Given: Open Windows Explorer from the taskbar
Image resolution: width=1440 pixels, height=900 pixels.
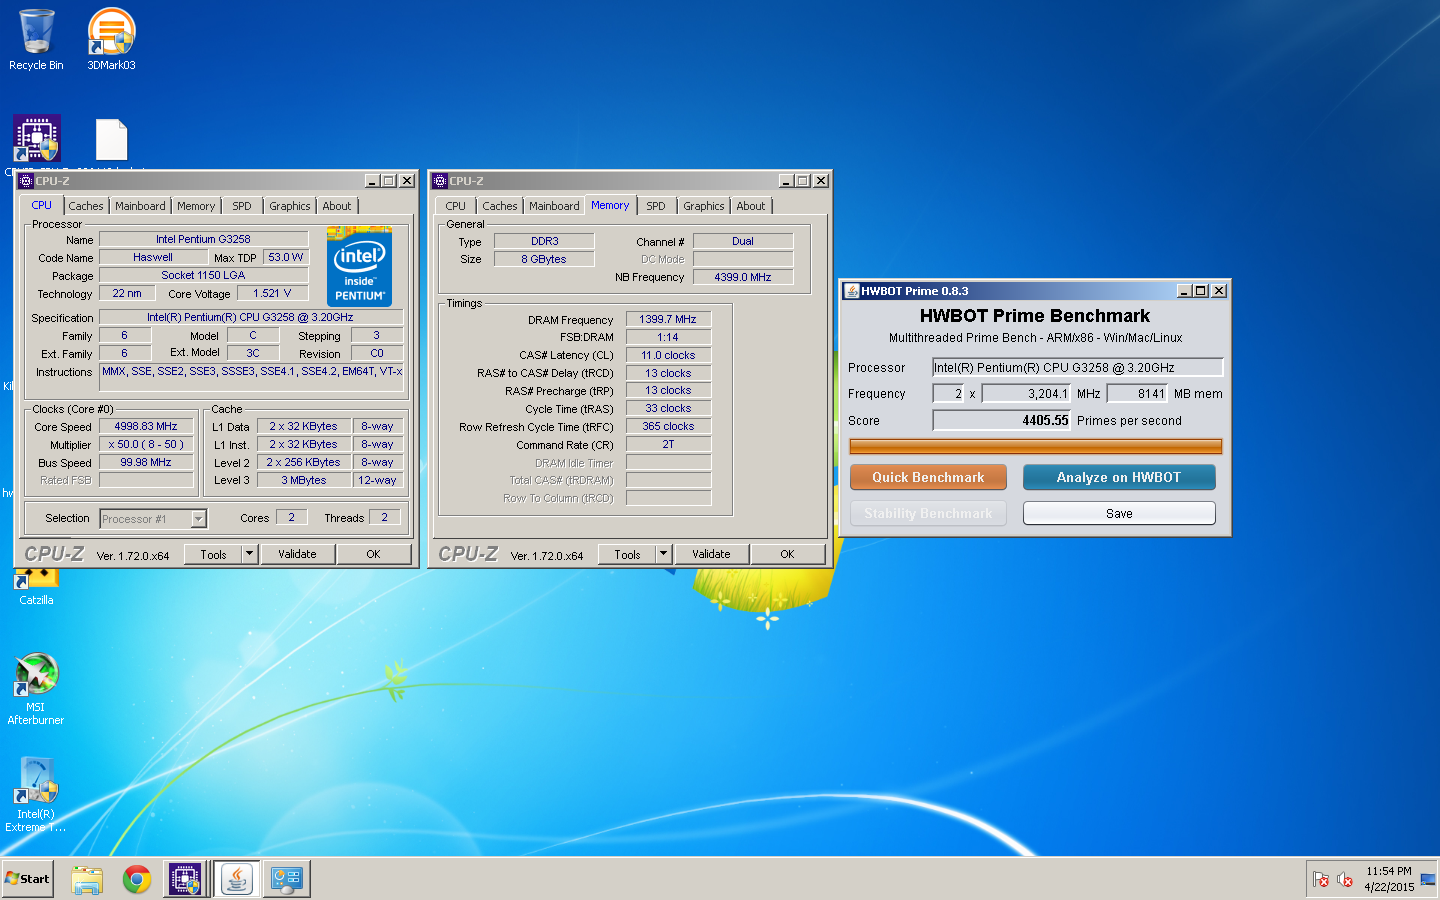Looking at the screenshot, I should [x=87, y=879].
